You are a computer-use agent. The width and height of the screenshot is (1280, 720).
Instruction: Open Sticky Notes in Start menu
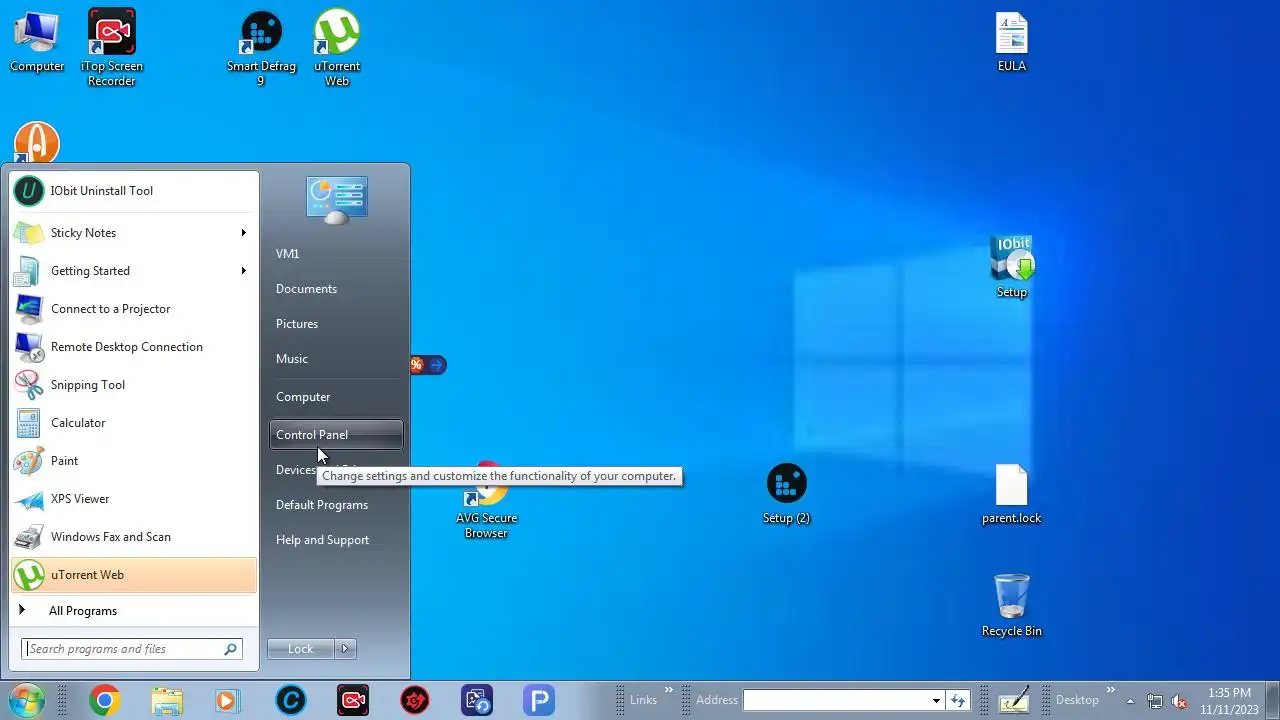click(x=134, y=233)
